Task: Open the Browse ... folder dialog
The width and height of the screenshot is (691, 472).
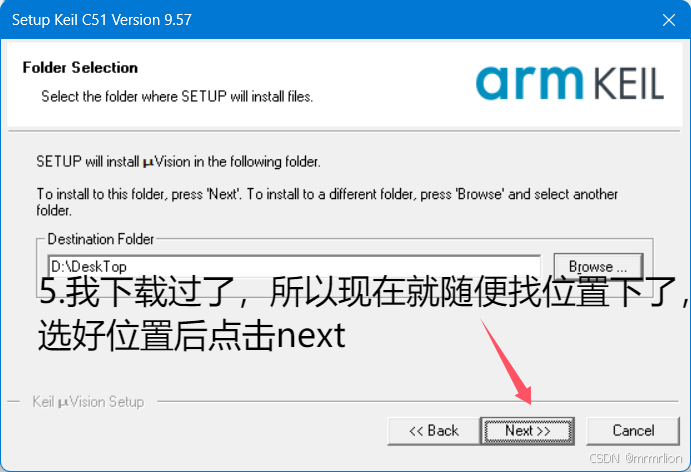Action: [x=598, y=266]
